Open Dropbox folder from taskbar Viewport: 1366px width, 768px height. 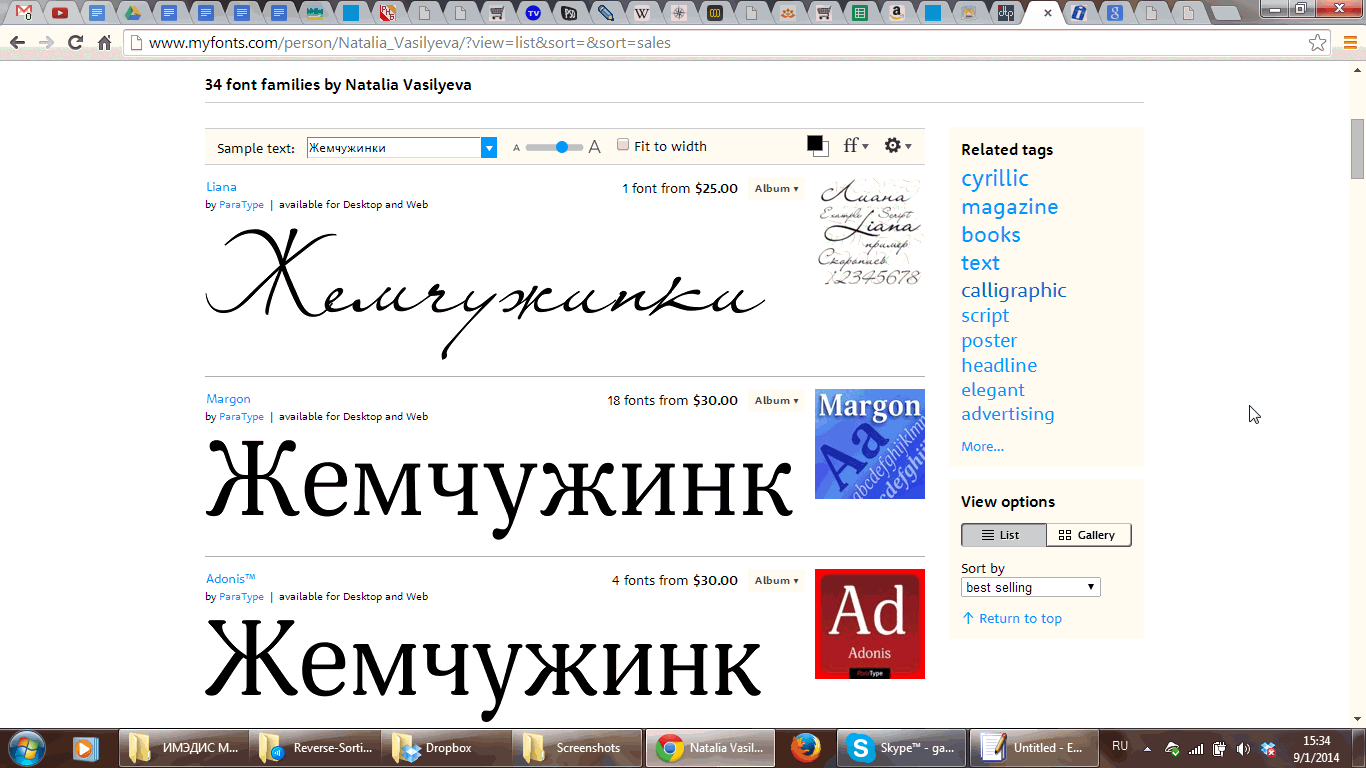click(446, 748)
